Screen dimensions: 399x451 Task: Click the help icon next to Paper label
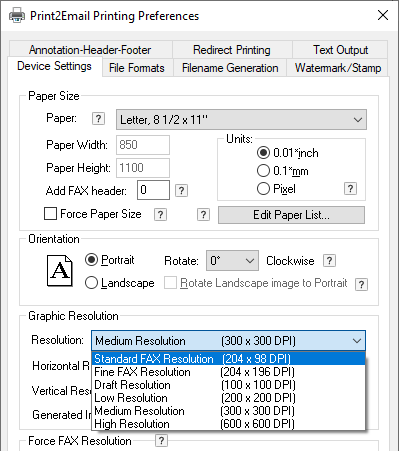tap(98, 119)
